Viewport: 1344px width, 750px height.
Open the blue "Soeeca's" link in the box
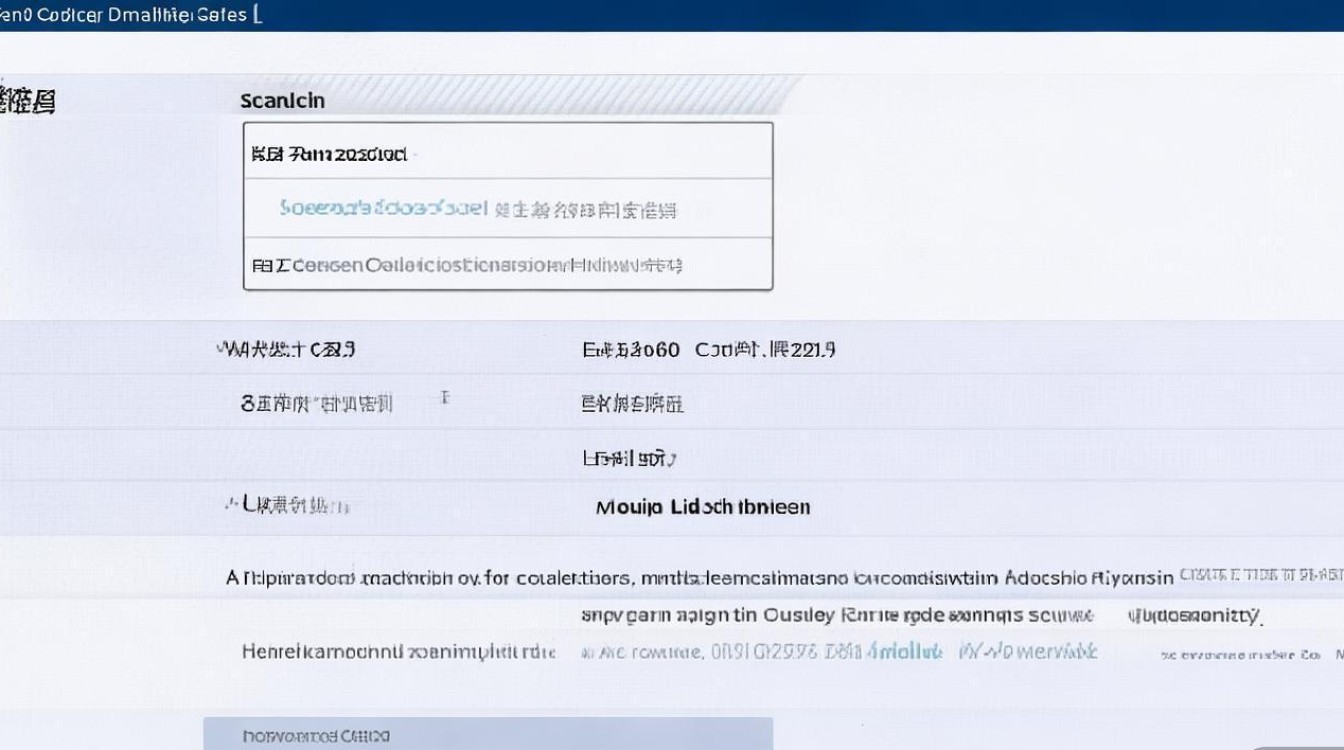(x=383, y=209)
